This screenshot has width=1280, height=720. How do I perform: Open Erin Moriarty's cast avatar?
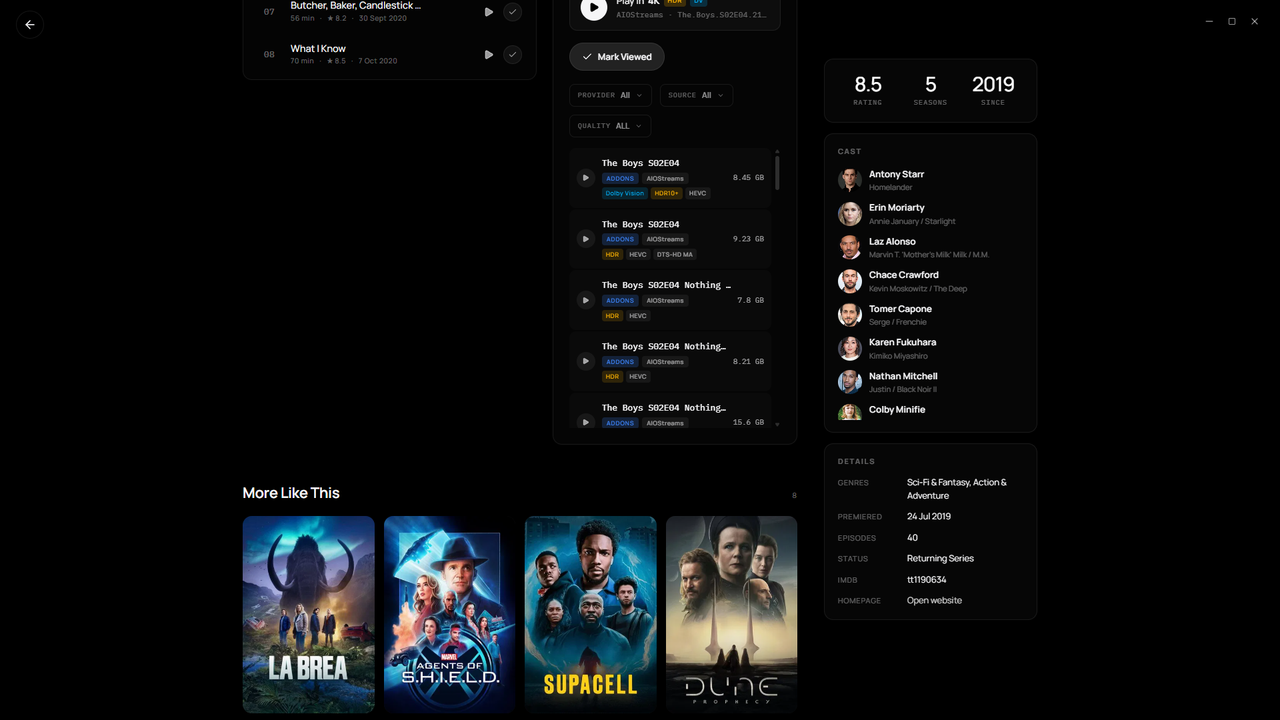850,214
